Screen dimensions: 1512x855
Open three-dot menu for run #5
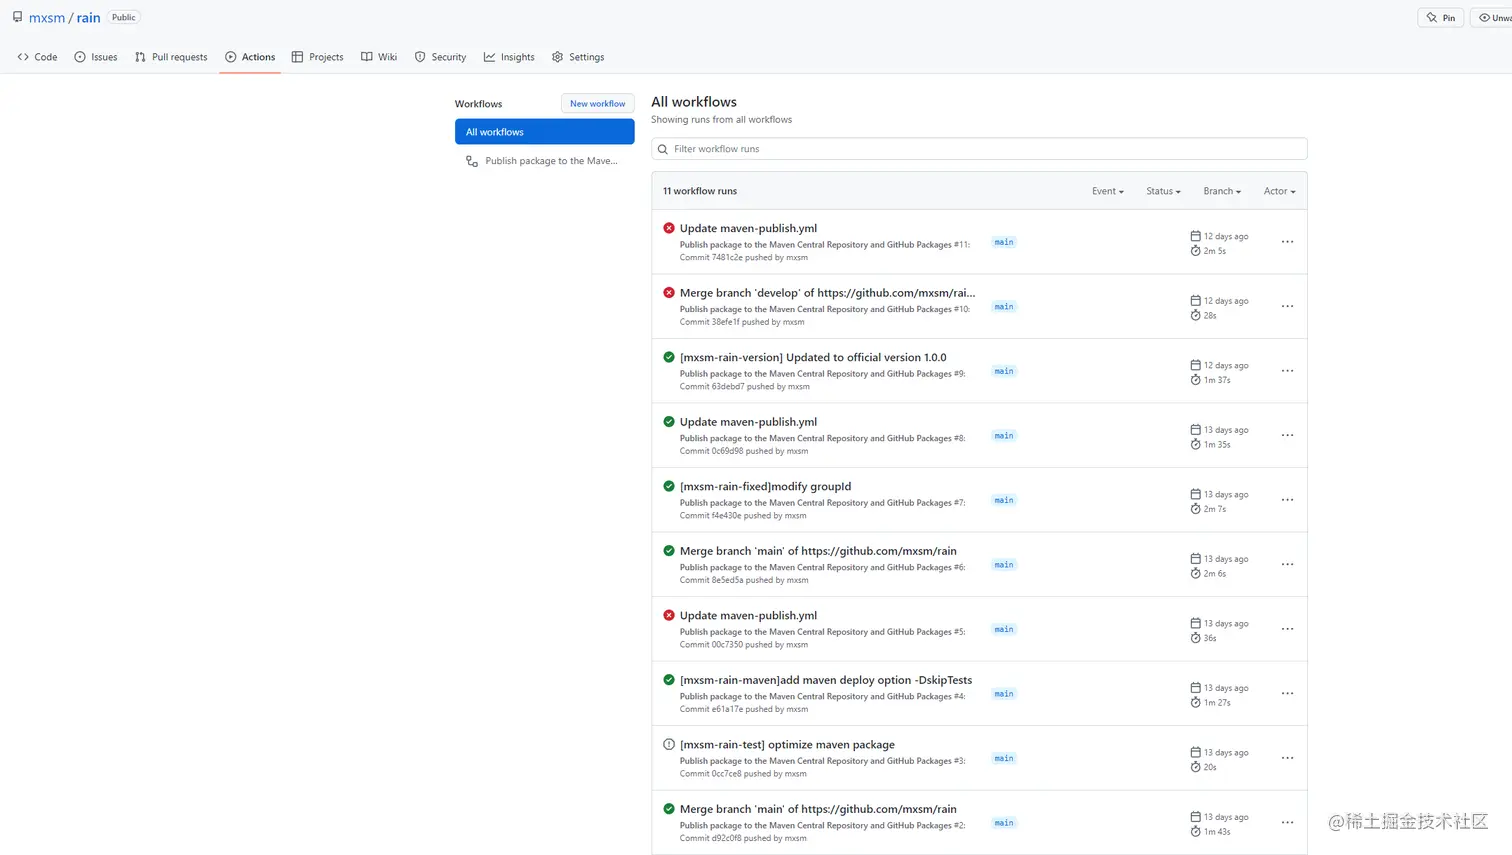click(x=1287, y=629)
